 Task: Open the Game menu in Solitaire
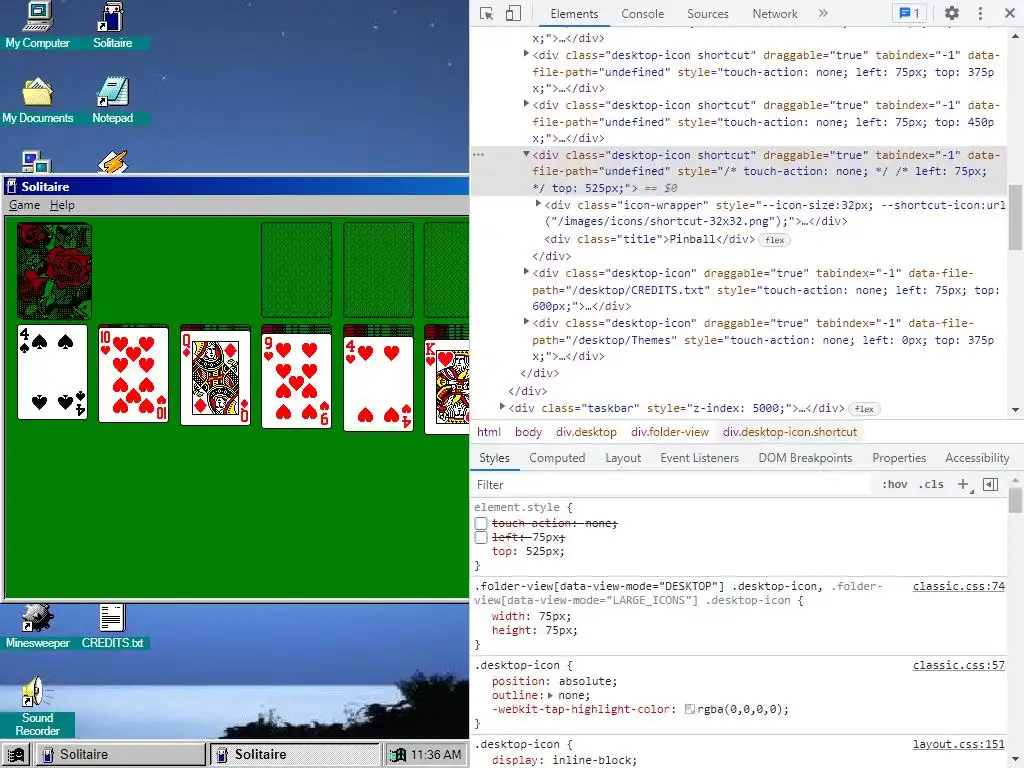(24, 205)
